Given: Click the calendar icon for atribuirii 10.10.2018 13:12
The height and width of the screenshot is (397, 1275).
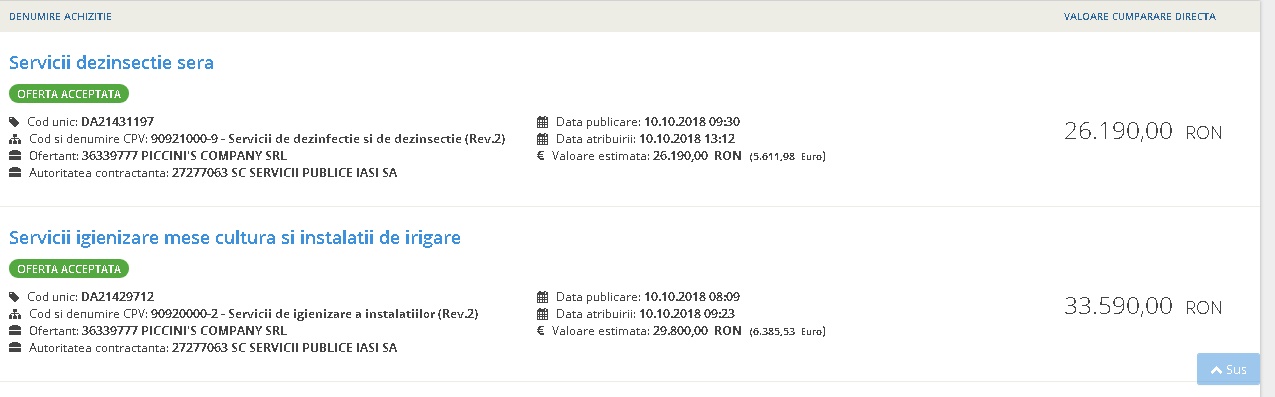Looking at the screenshot, I should (x=543, y=139).
